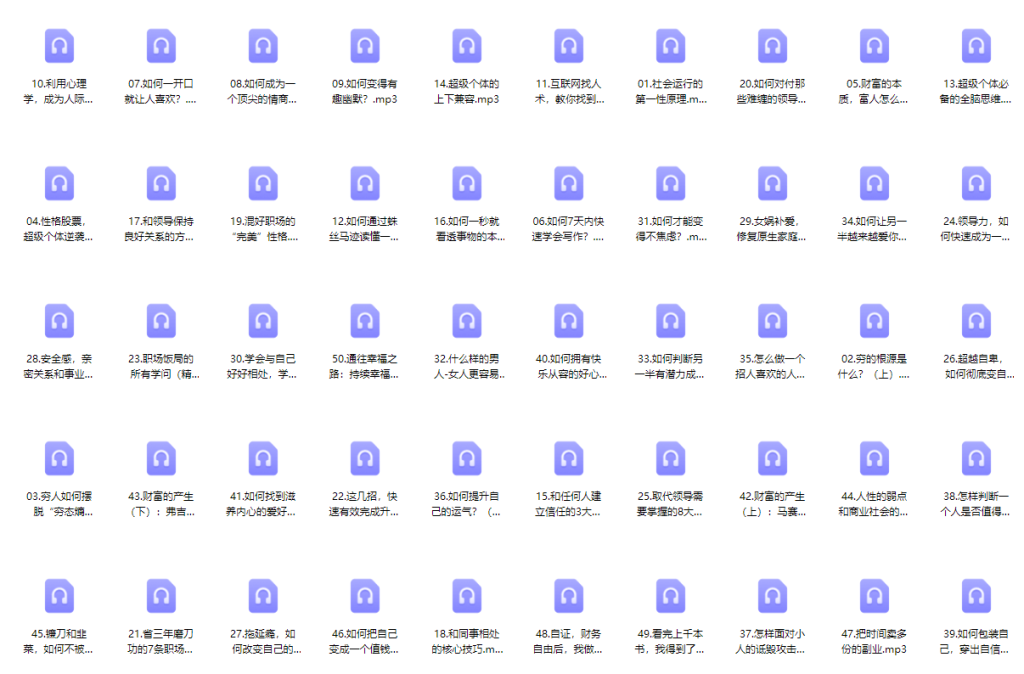This screenshot has height=674, width=1024.
Task: Select the filename text 39.如何包装自己
Action: 977,641
